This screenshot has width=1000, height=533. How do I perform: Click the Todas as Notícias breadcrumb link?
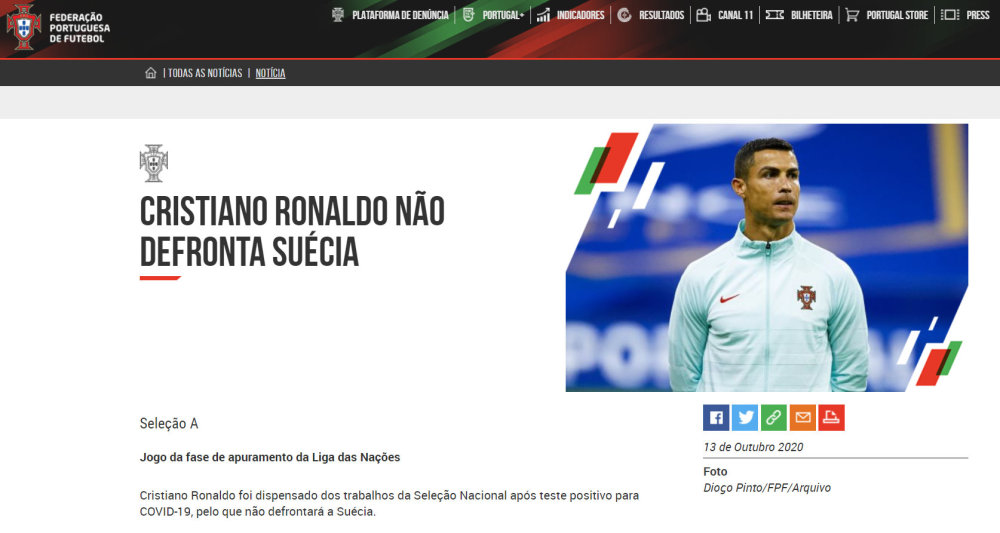[x=205, y=73]
